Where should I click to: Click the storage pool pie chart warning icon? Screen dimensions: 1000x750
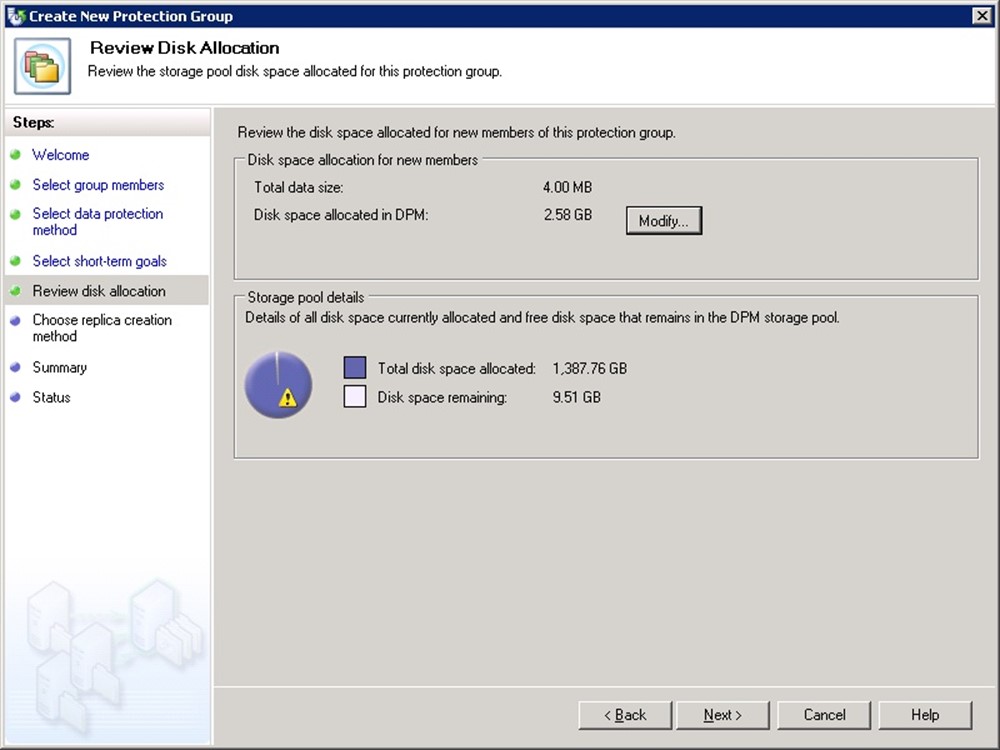[288, 398]
